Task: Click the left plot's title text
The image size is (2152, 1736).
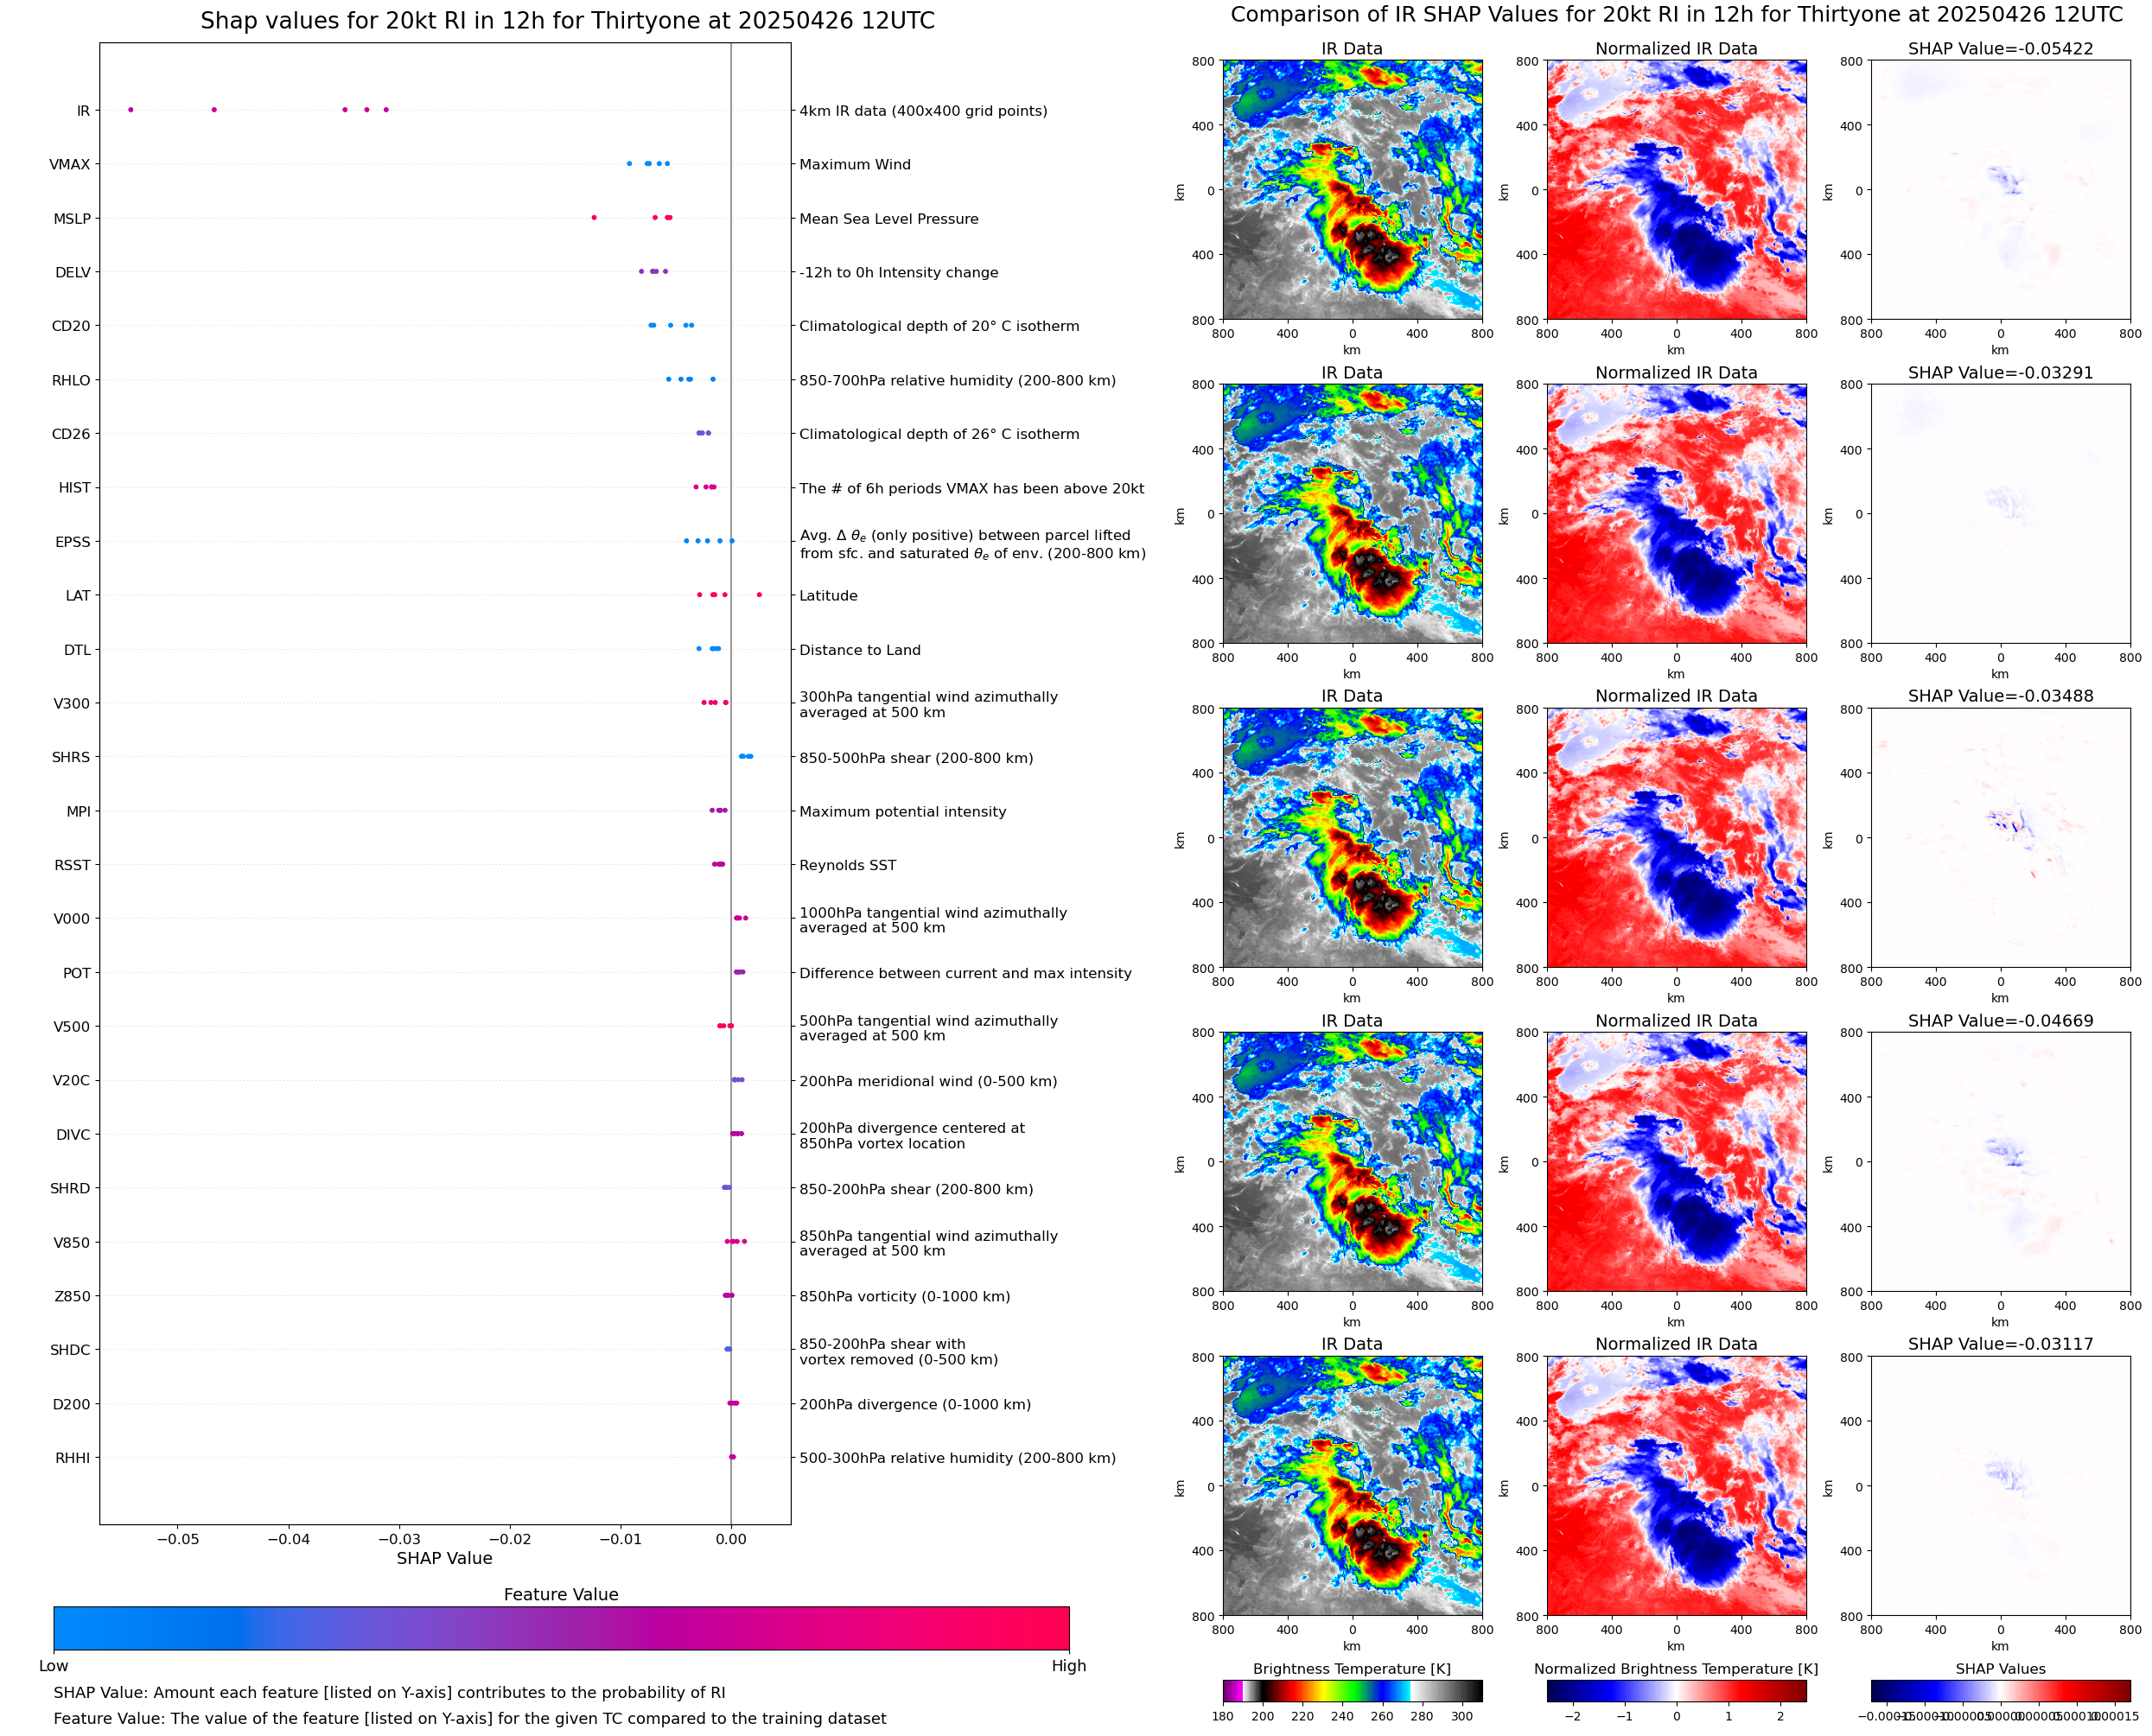Action: [x=567, y=21]
